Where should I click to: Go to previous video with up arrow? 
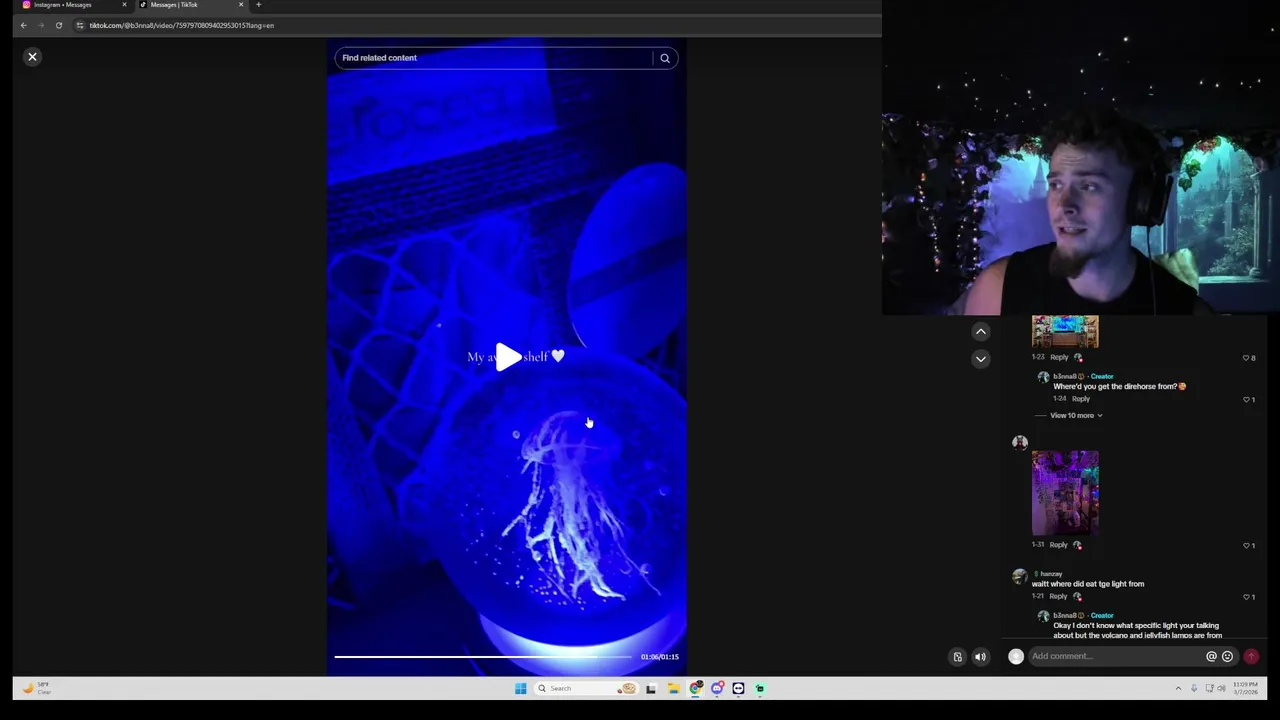981,331
